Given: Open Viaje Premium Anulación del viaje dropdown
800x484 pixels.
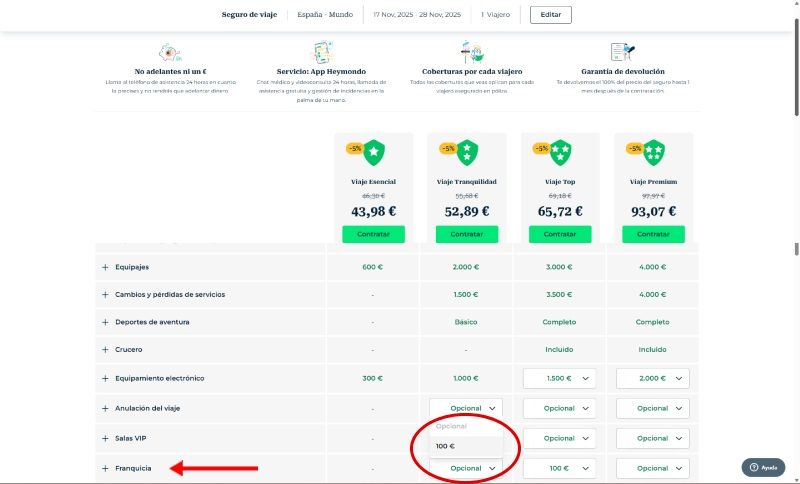Looking at the screenshot, I should point(653,408).
